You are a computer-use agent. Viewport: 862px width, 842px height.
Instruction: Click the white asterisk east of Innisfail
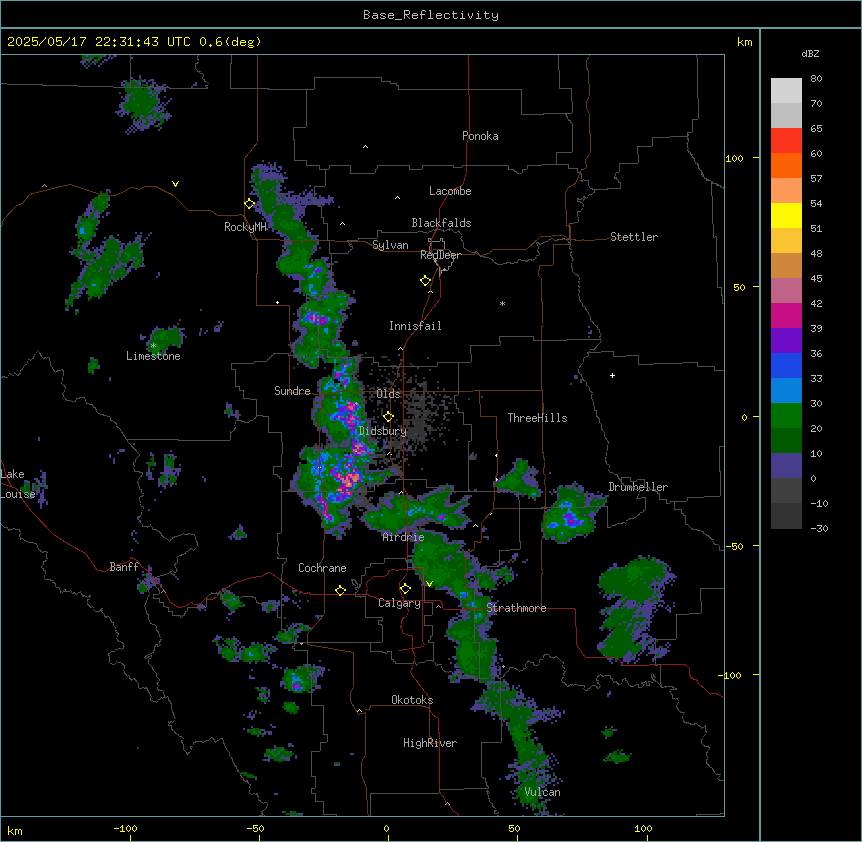point(502,303)
